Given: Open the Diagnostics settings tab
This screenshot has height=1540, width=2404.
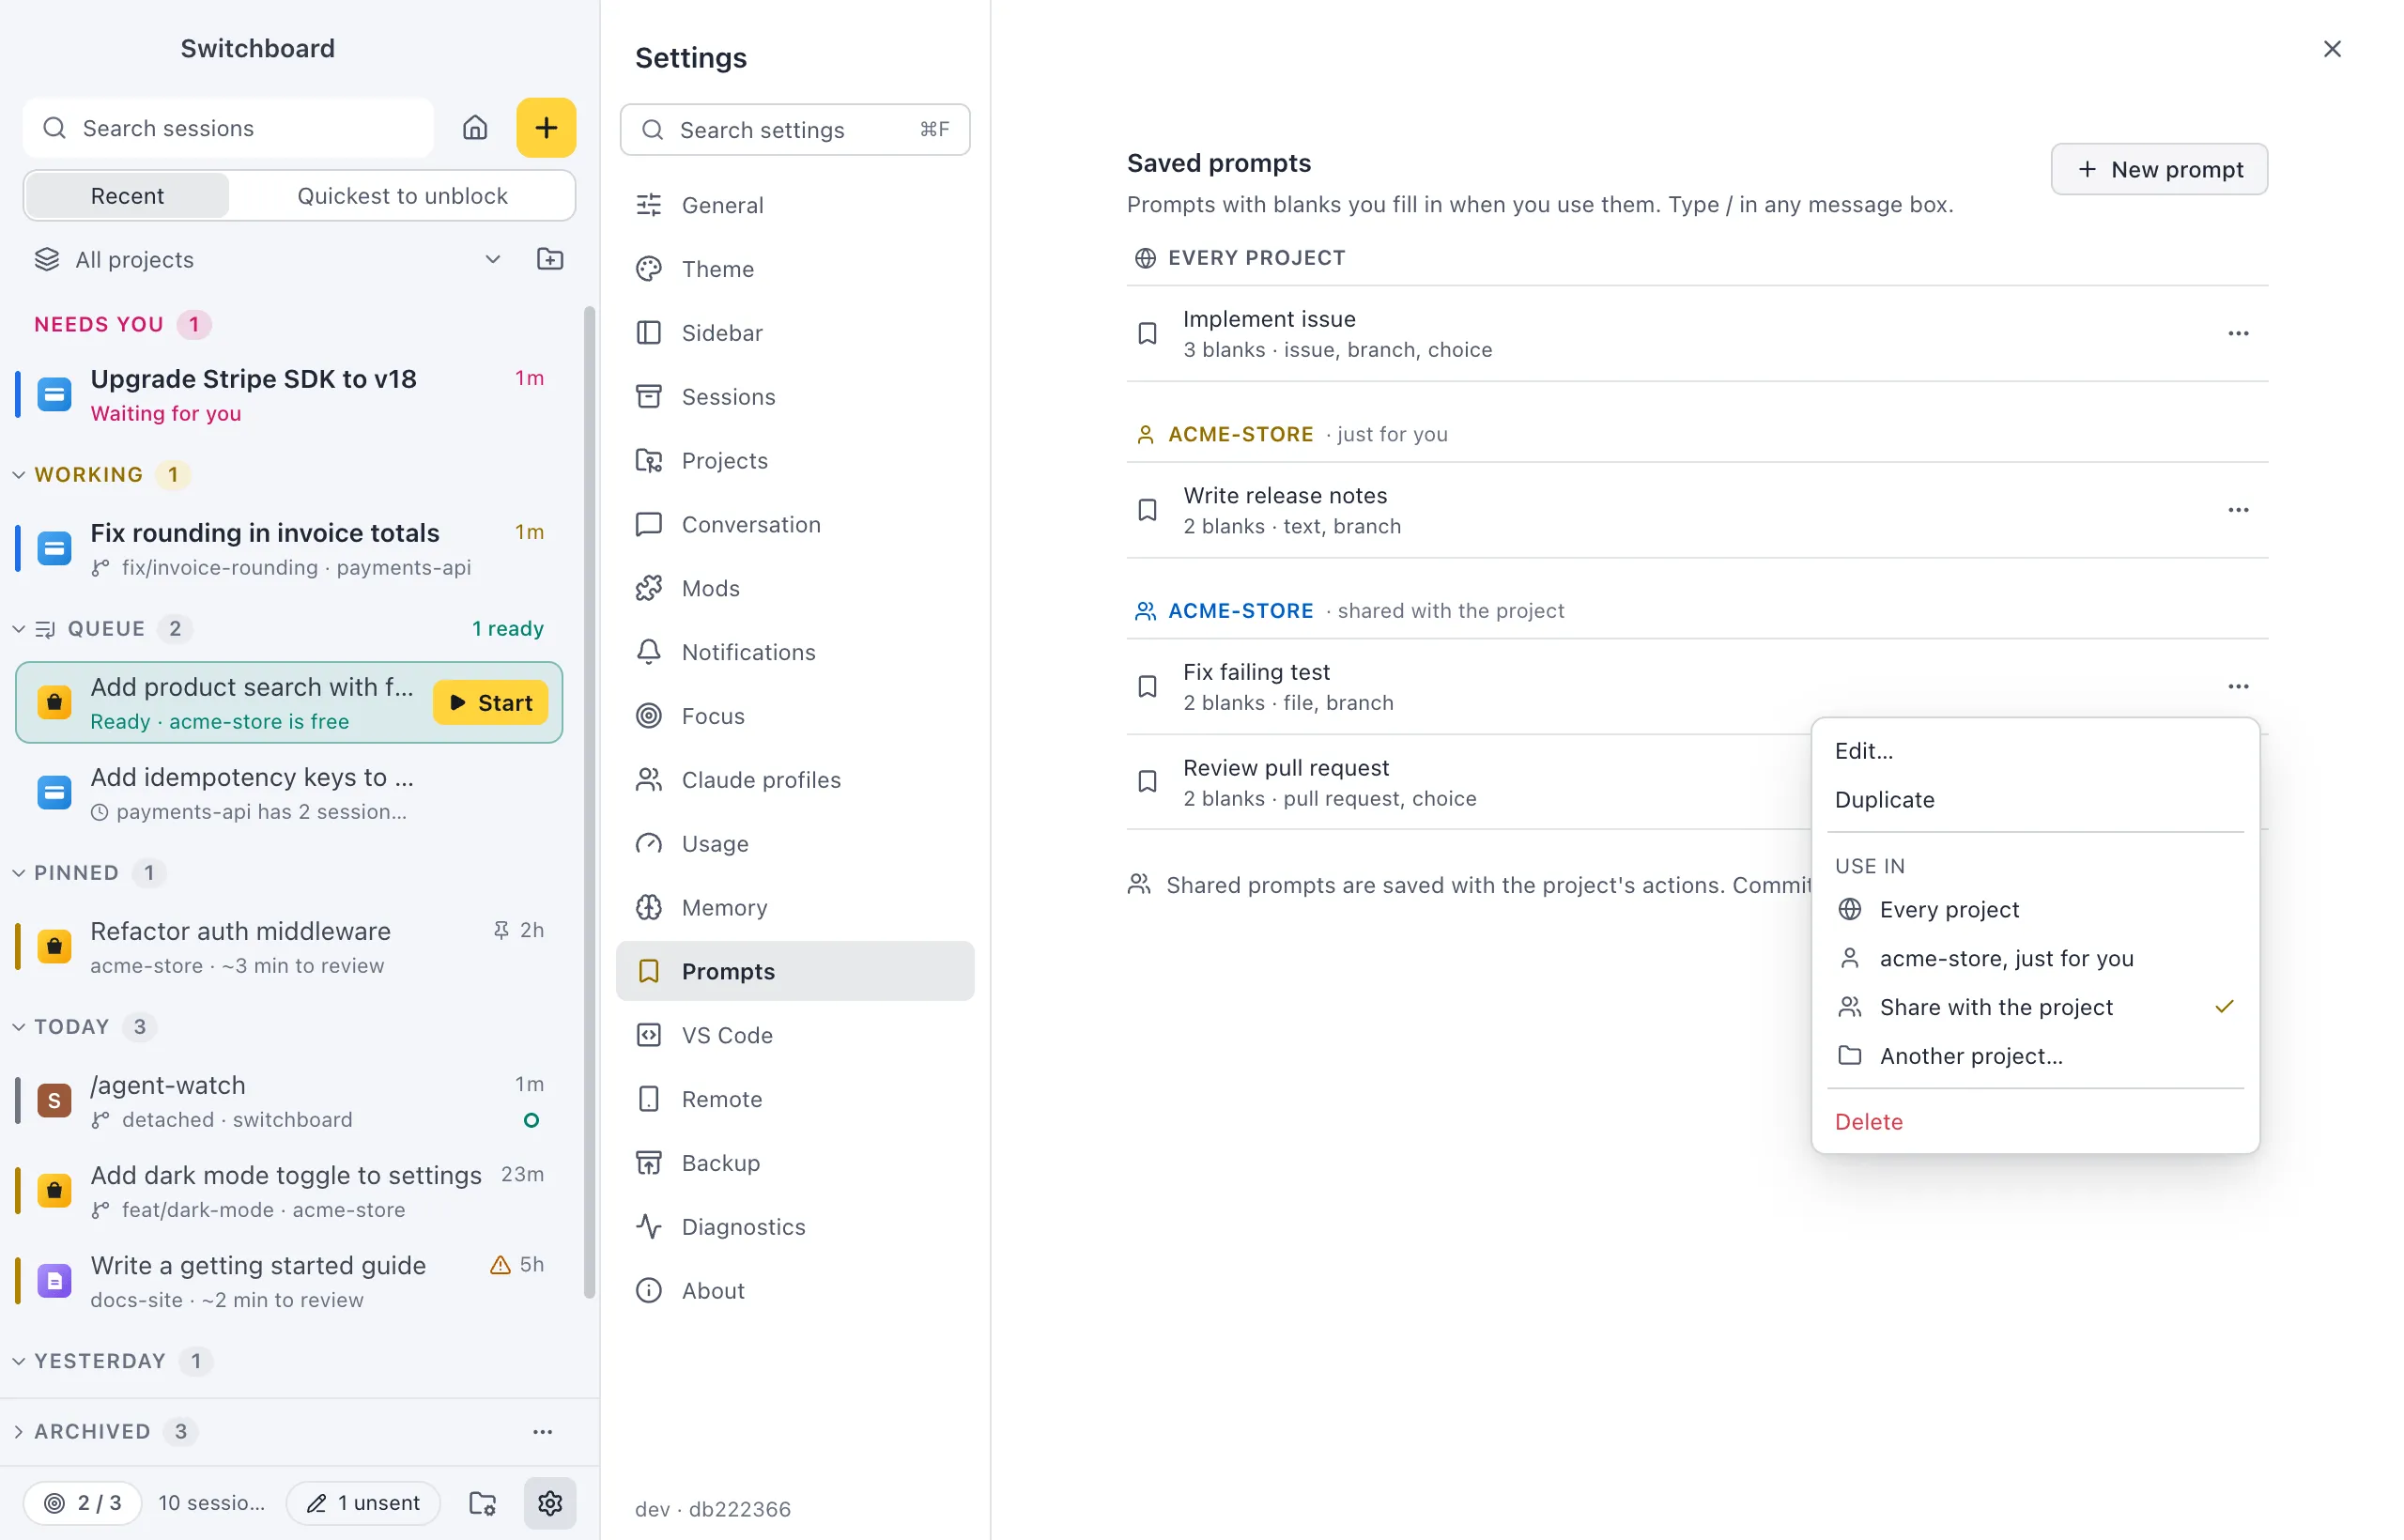Looking at the screenshot, I should pyautogui.click(x=795, y=1227).
